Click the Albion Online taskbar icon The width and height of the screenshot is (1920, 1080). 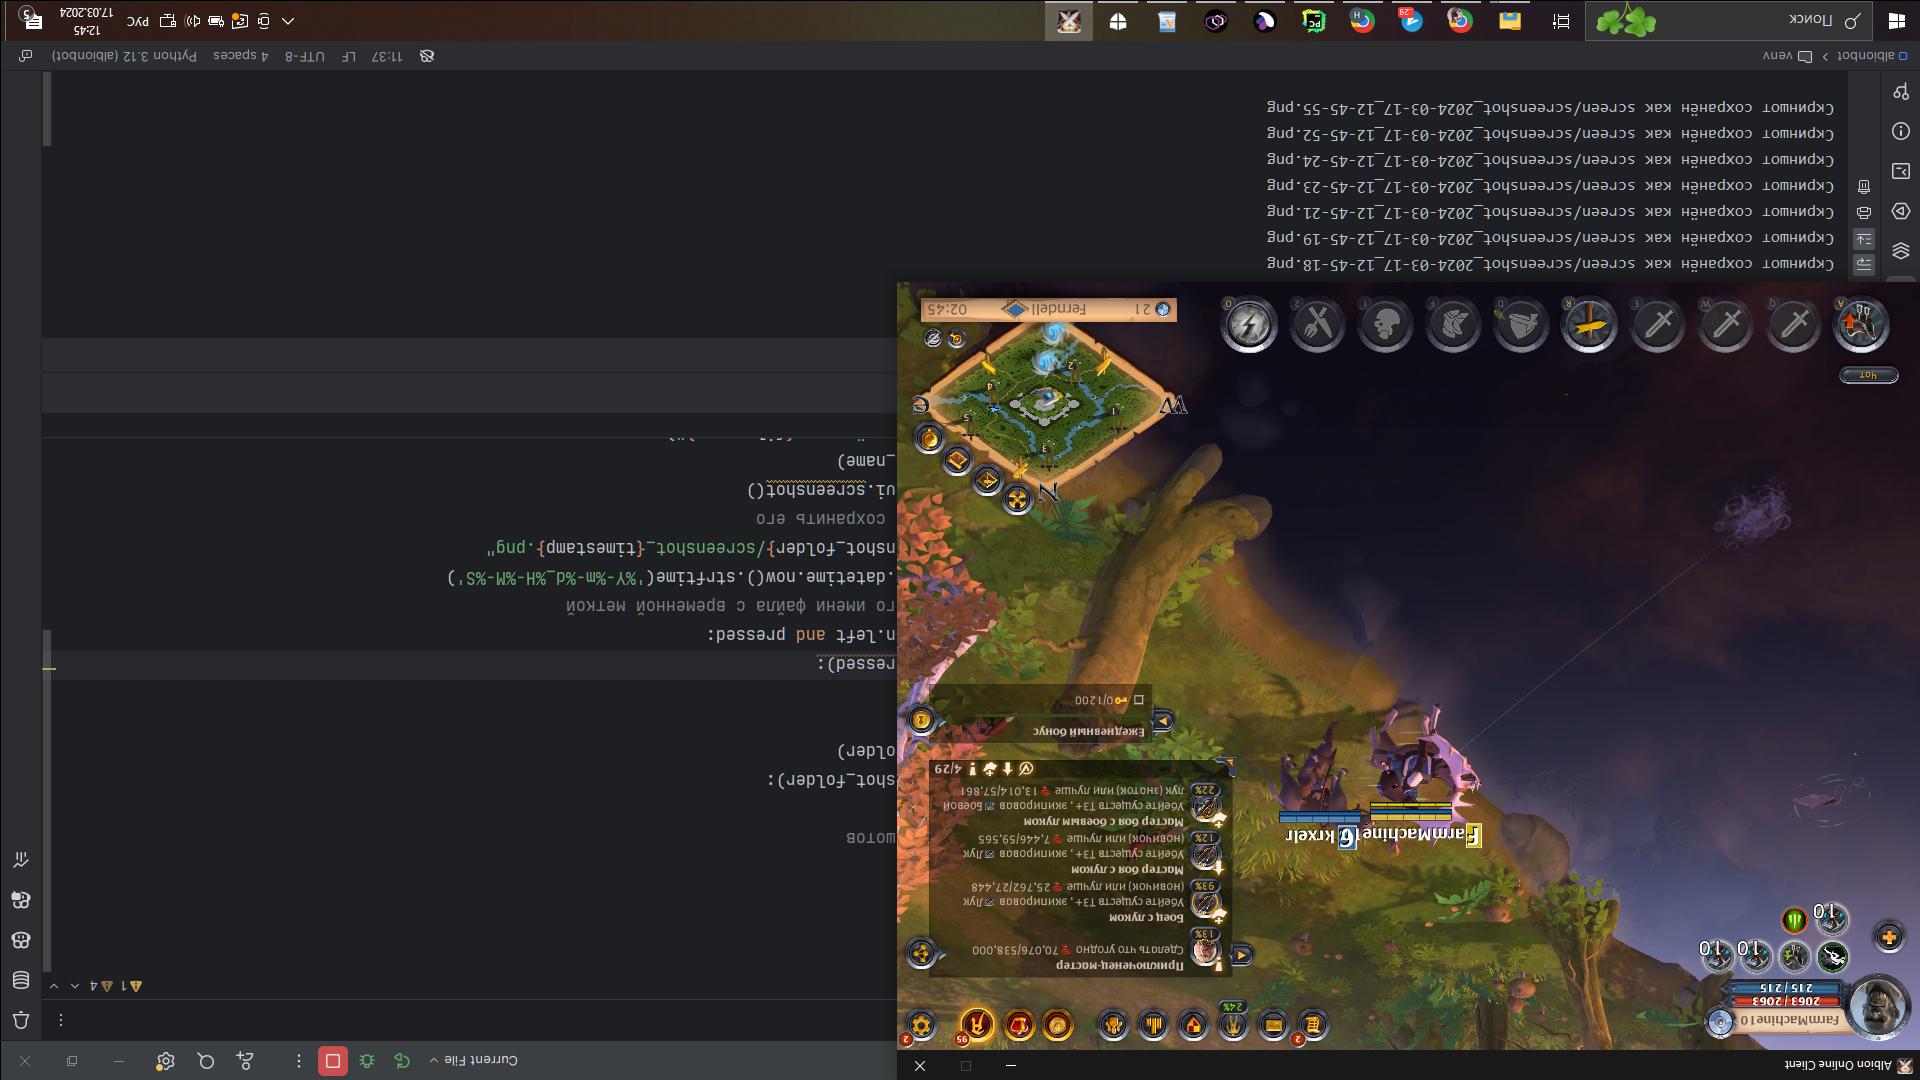tap(1069, 21)
